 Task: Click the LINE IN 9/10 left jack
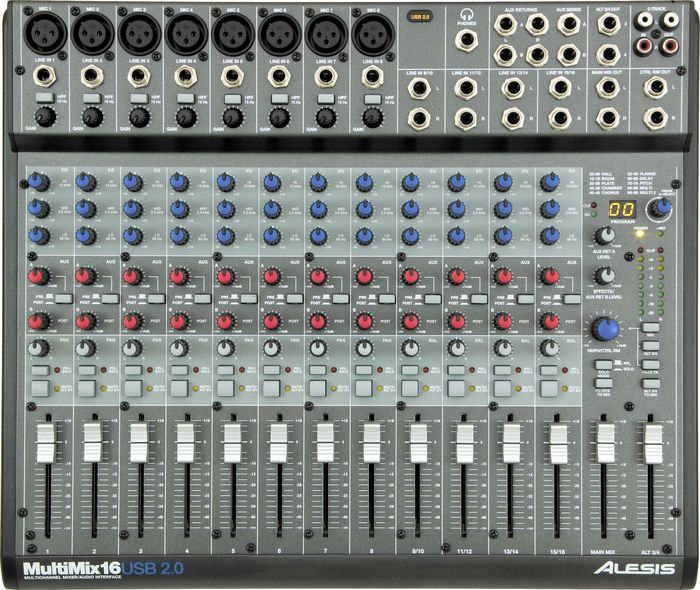tap(419, 88)
